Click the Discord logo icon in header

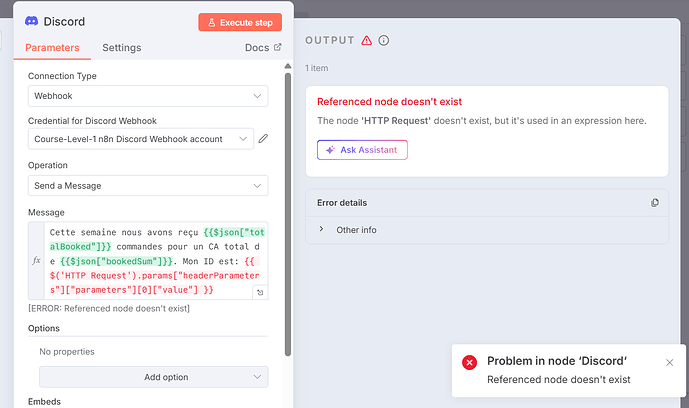tap(31, 21)
